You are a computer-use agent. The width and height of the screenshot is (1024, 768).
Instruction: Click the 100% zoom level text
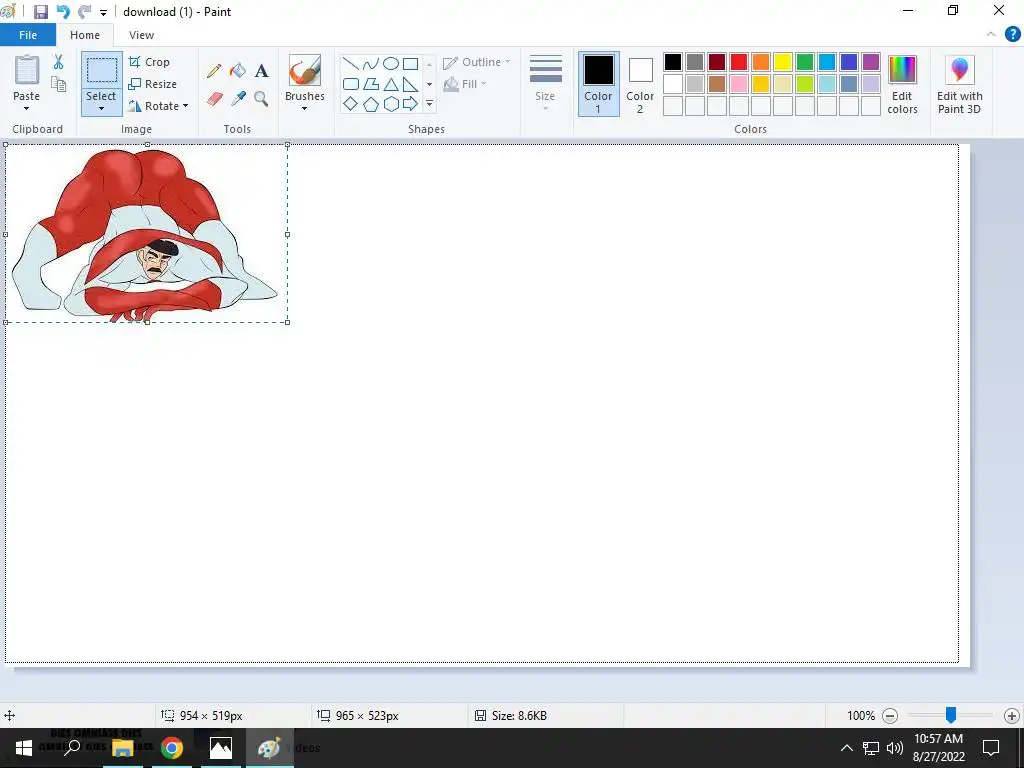[861, 716]
